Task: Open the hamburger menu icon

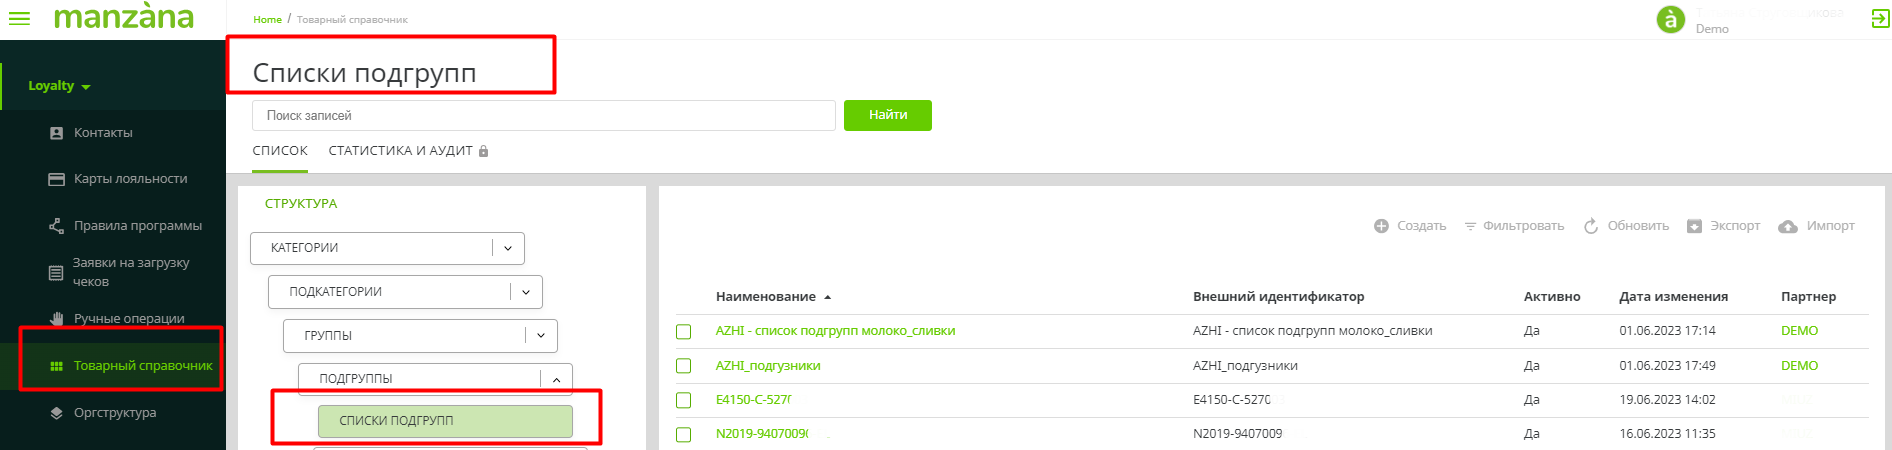Action: [19, 18]
